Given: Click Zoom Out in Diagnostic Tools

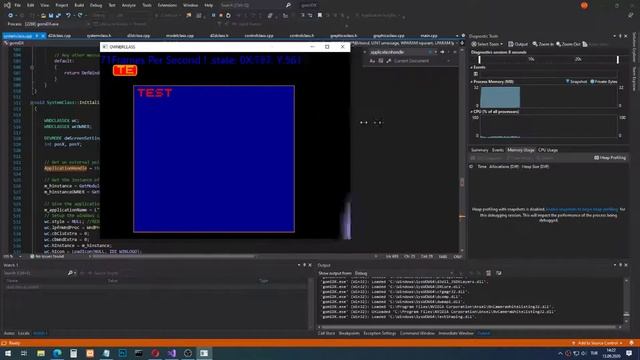Looking at the screenshot, I should point(568,44).
